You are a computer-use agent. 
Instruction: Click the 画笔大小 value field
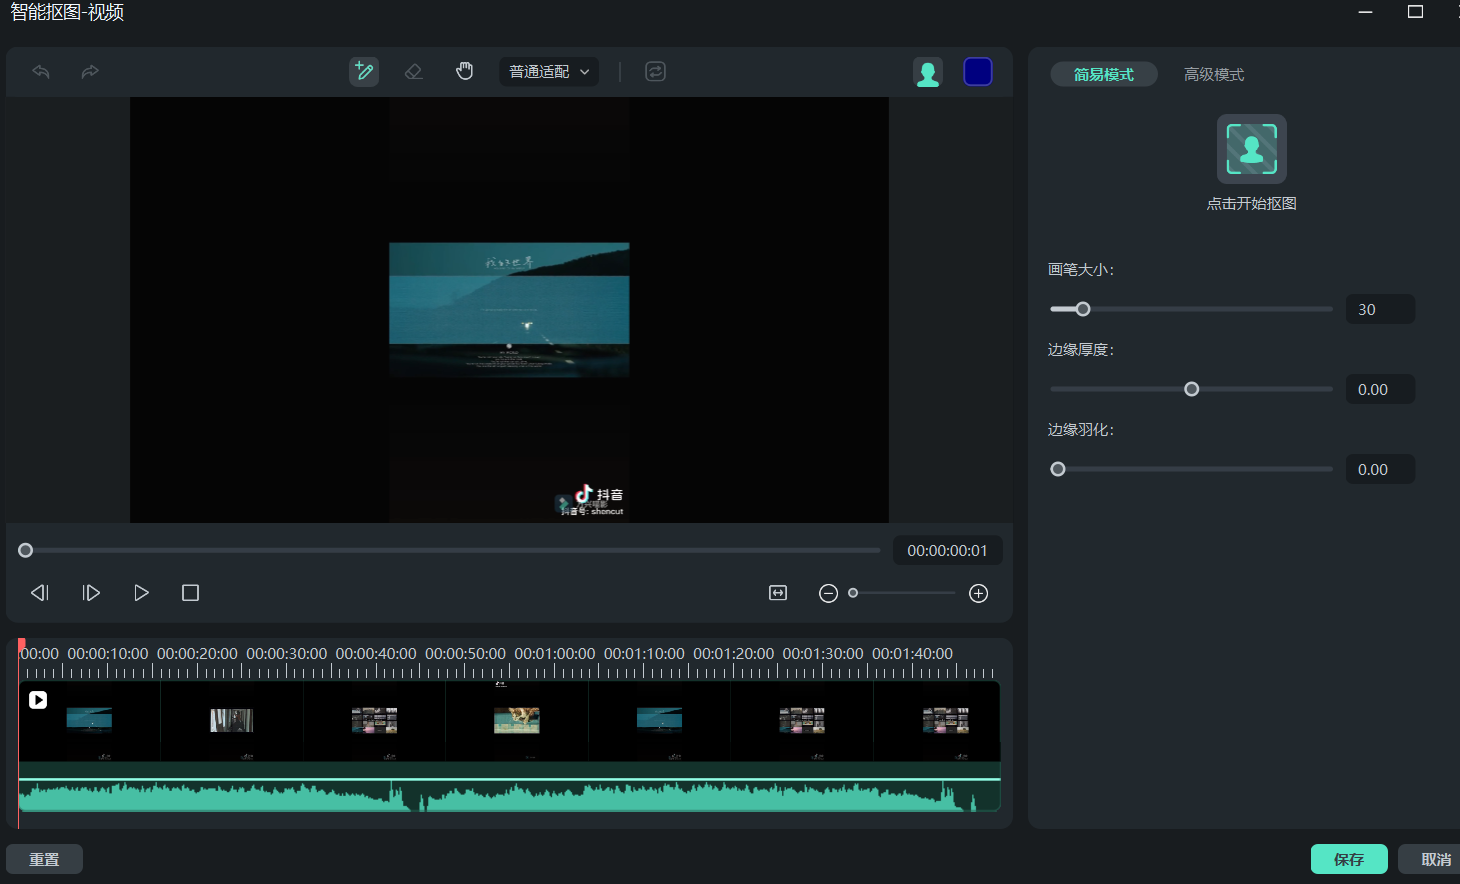[1379, 309]
